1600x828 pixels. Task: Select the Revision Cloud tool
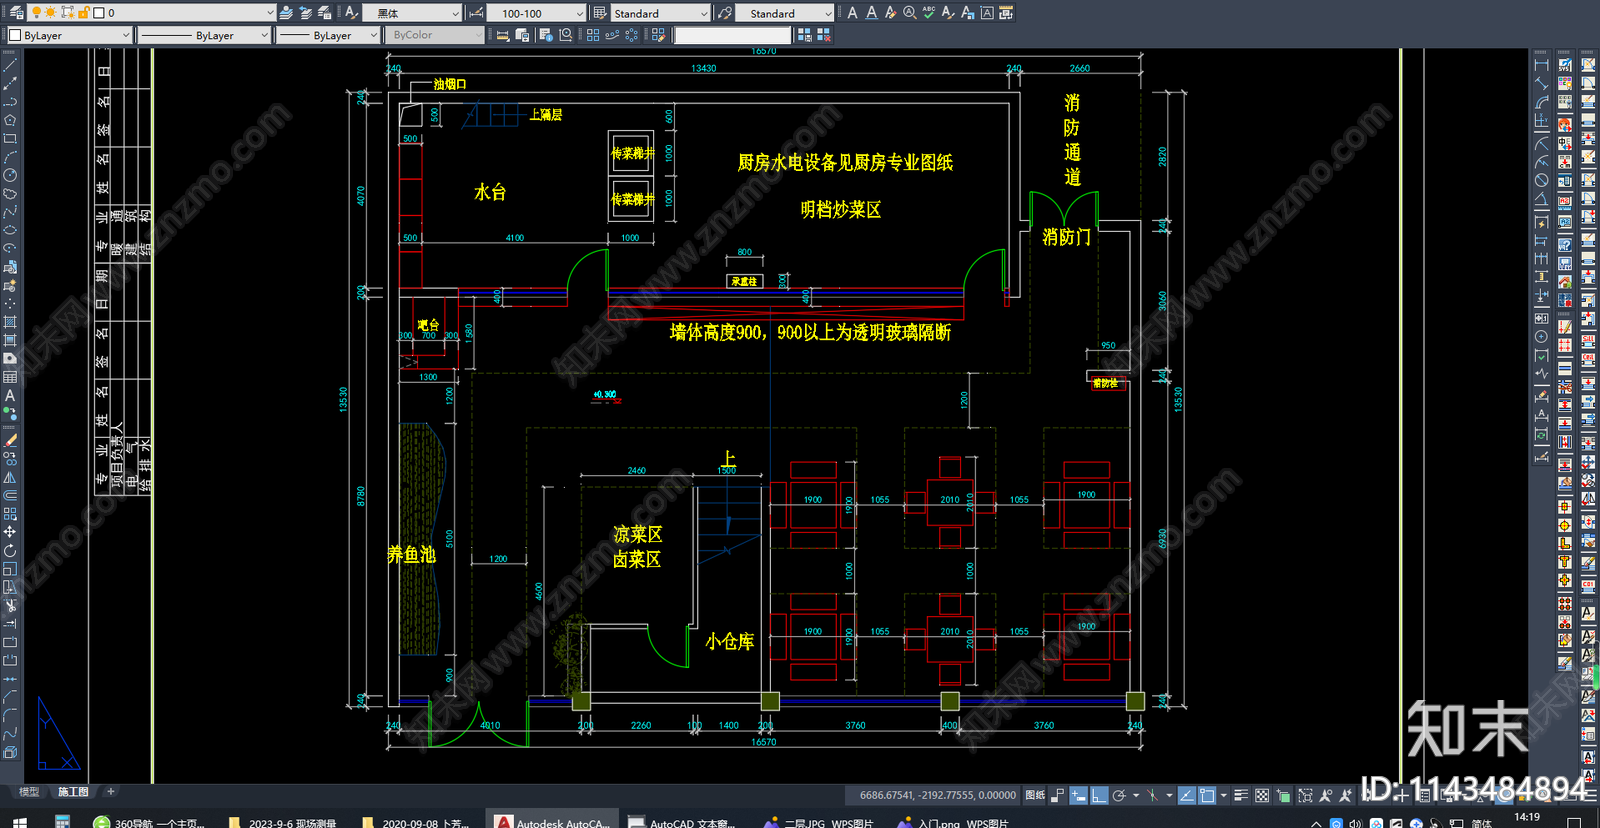click(x=10, y=193)
